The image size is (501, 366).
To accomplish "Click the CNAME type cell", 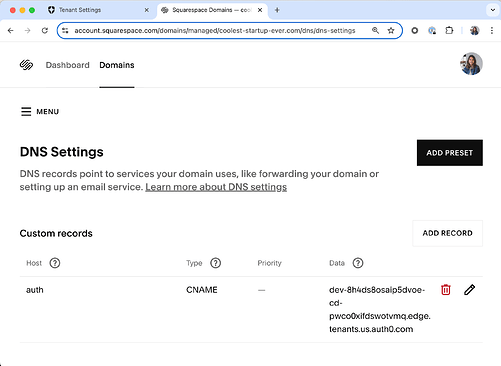I will click(x=202, y=290).
